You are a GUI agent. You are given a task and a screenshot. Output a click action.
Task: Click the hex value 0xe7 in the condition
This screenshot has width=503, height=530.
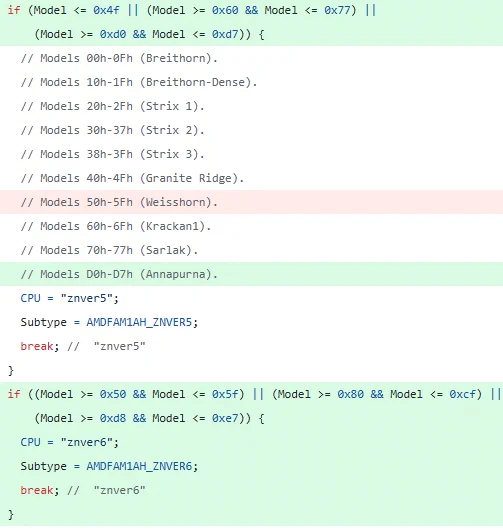click(x=225, y=418)
